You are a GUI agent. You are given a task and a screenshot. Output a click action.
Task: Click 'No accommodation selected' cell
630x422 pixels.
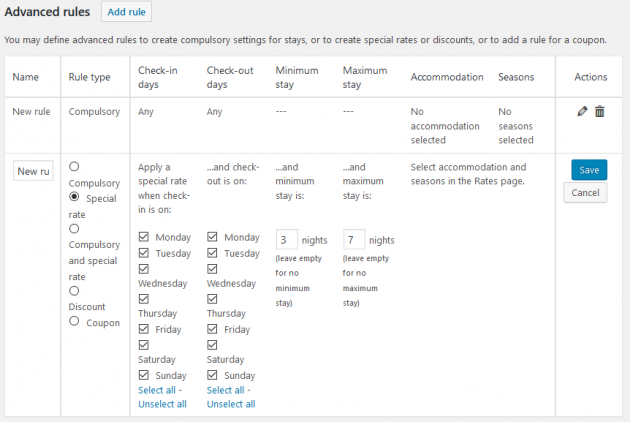coord(445,126)
